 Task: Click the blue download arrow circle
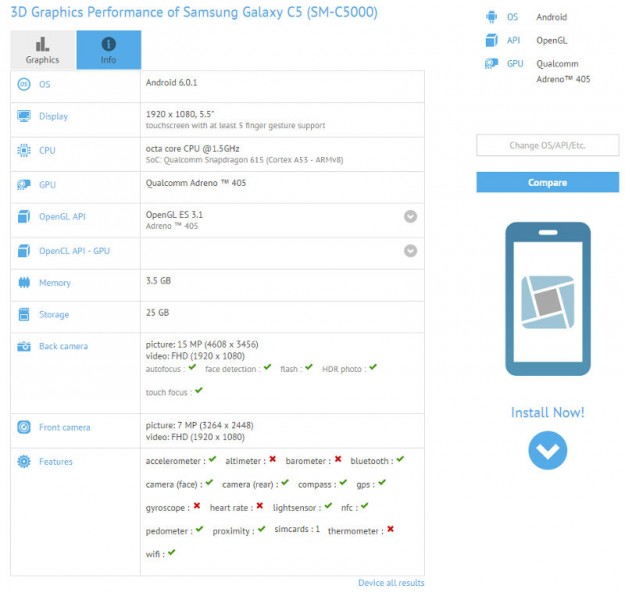(x=547, y=451)
